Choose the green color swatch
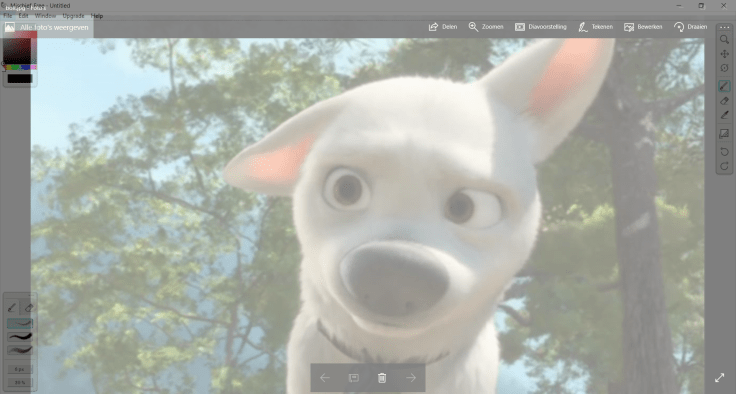 15,68
